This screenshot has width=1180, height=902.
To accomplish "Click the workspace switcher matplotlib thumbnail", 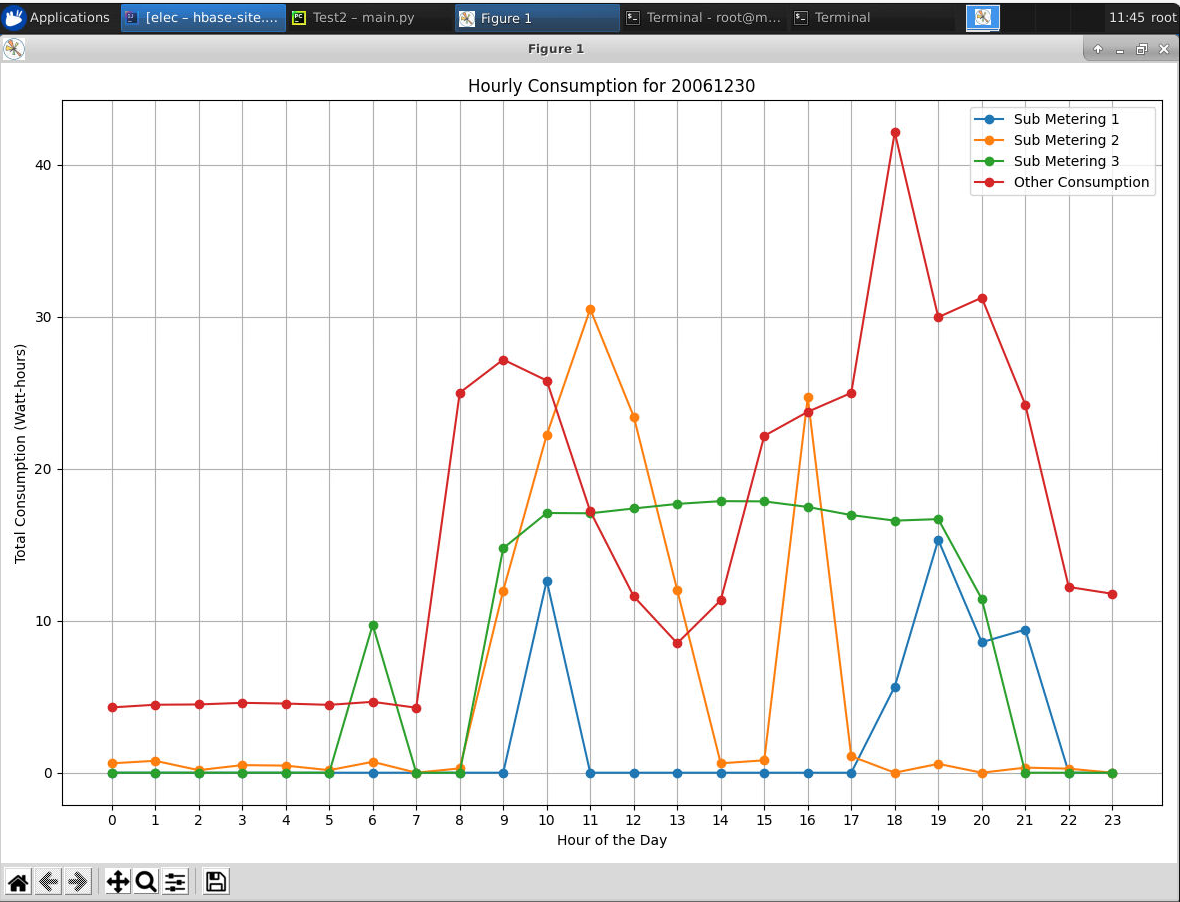I will [982, 17].
